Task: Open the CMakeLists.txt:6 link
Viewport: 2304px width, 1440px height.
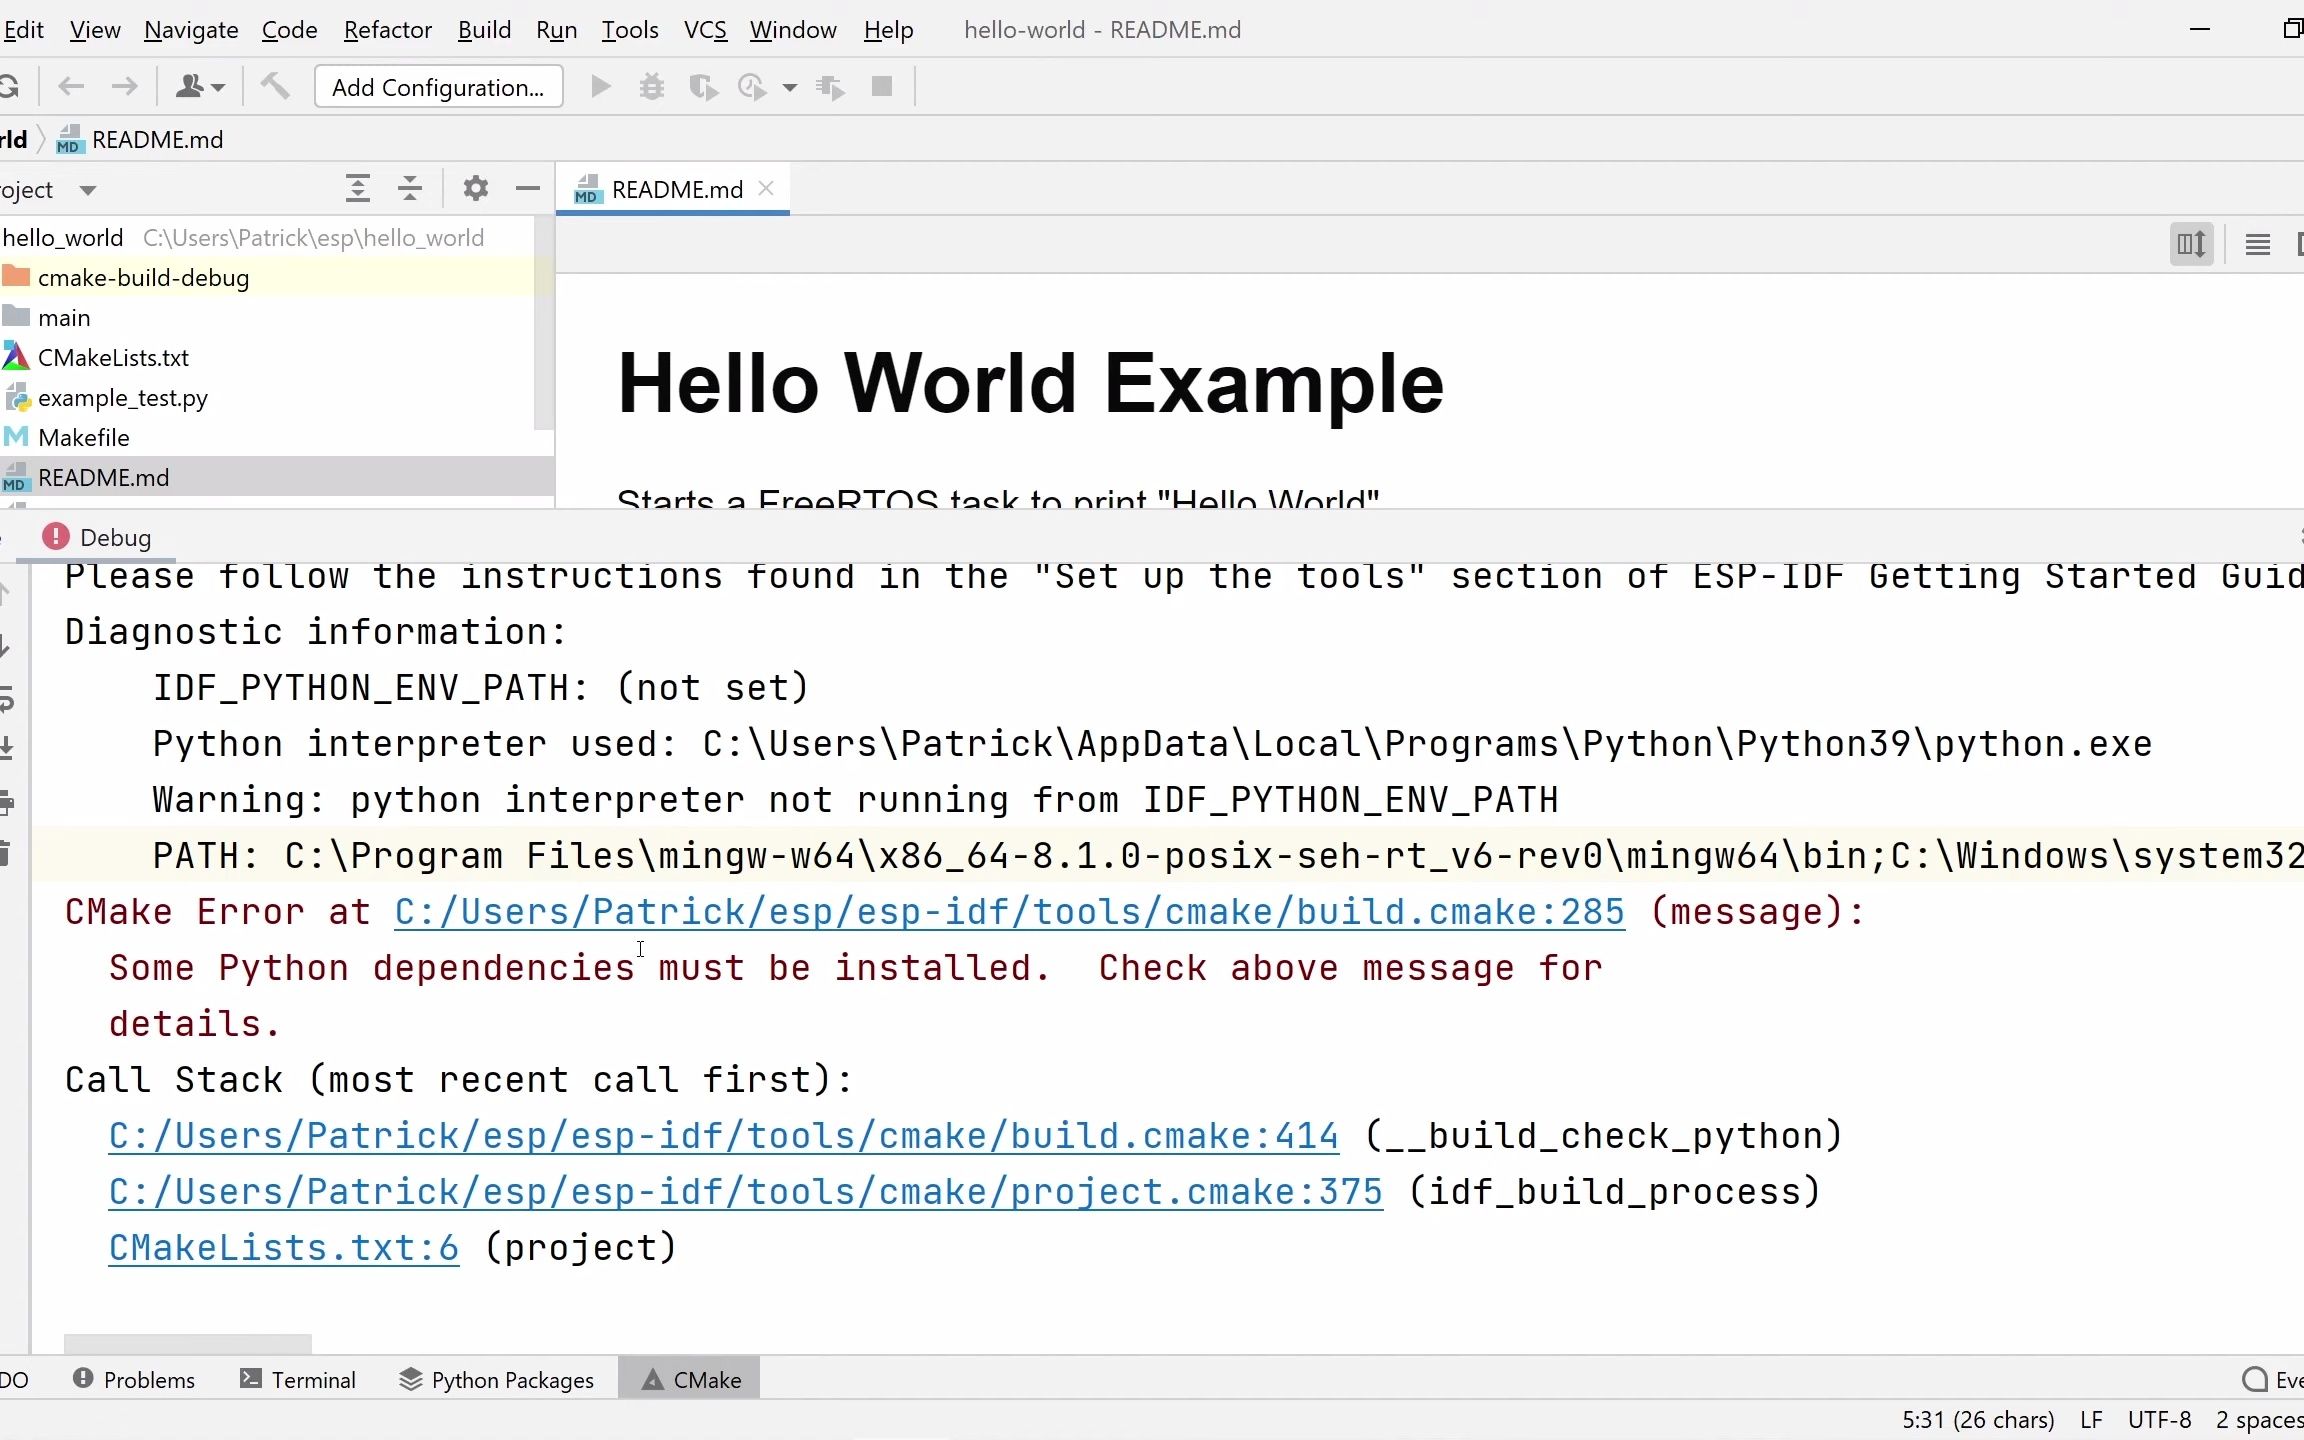Action: pos(283,1248)
